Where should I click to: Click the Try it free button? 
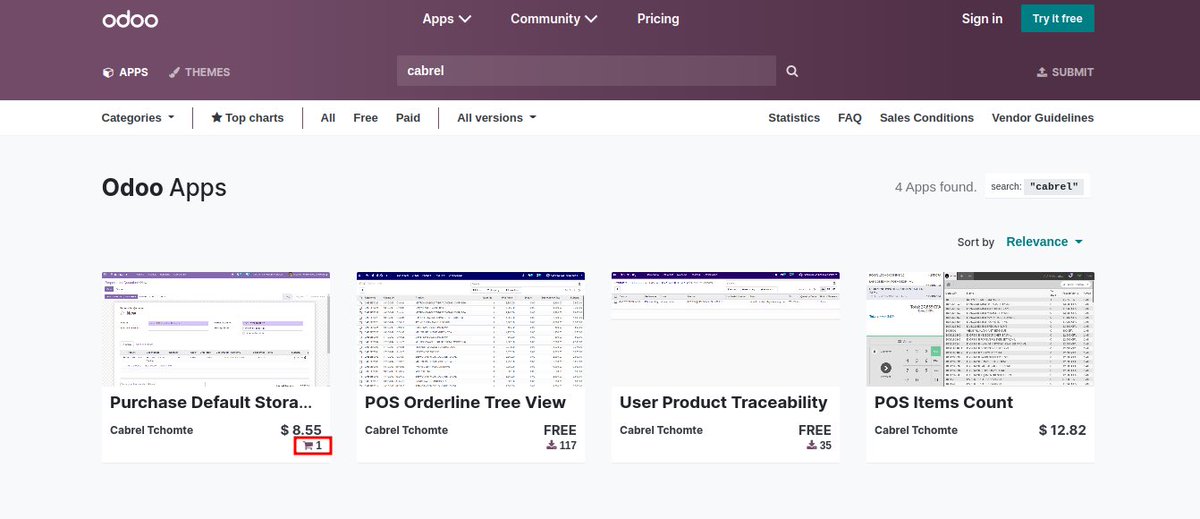tap(1058, 19)
